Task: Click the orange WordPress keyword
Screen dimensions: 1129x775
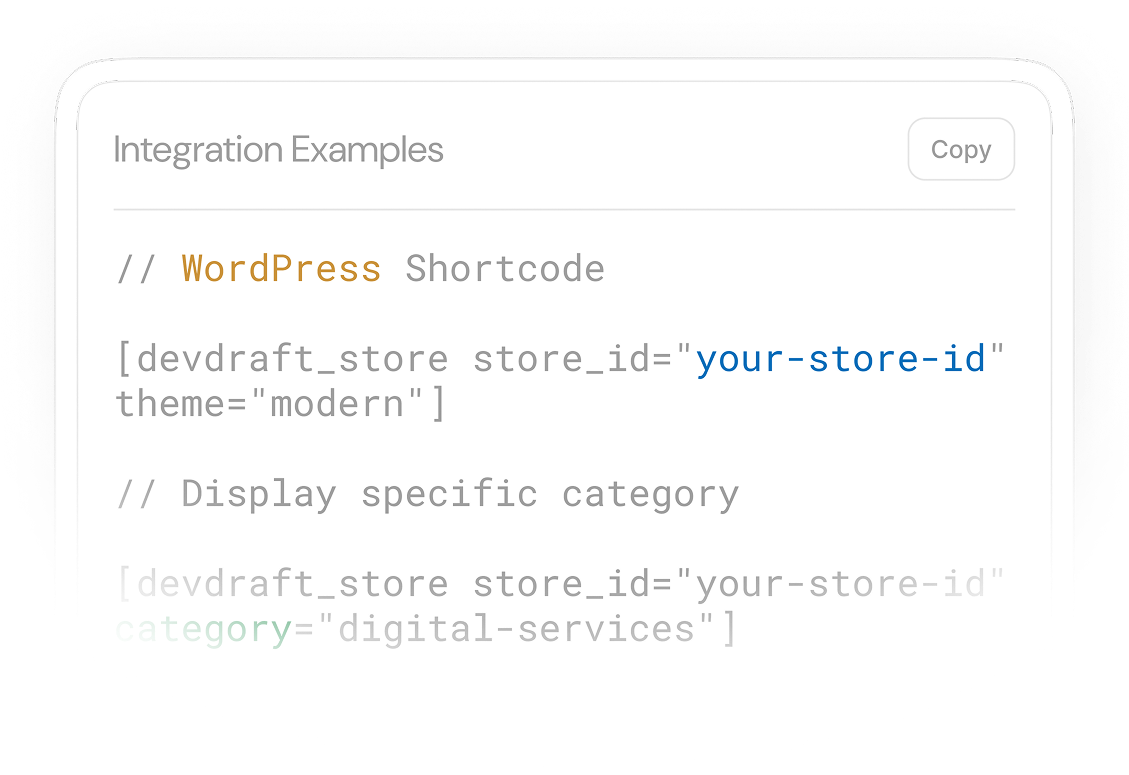Action: tap(281, 267)
